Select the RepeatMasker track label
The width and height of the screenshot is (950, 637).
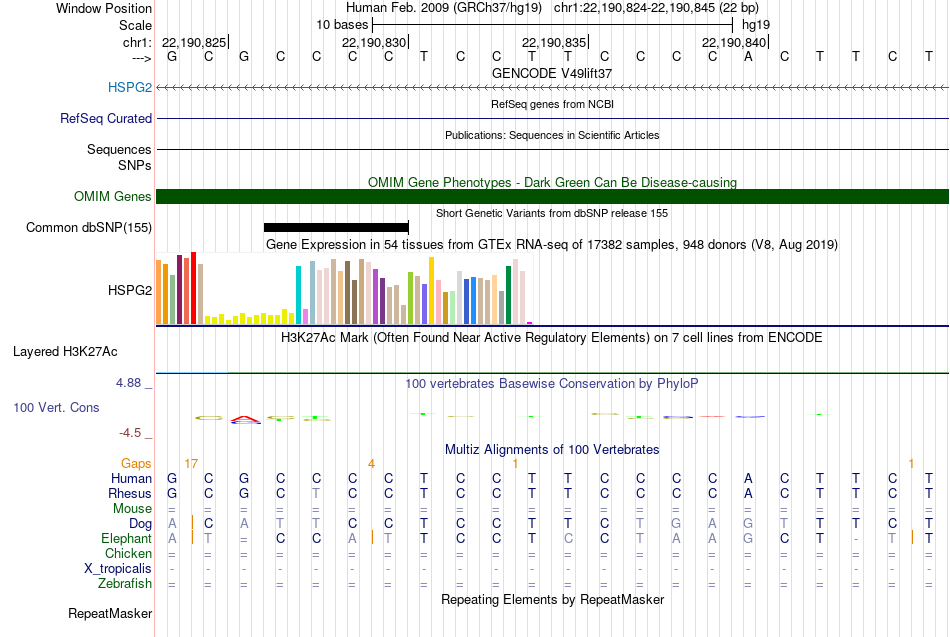(x=110, y=613)
